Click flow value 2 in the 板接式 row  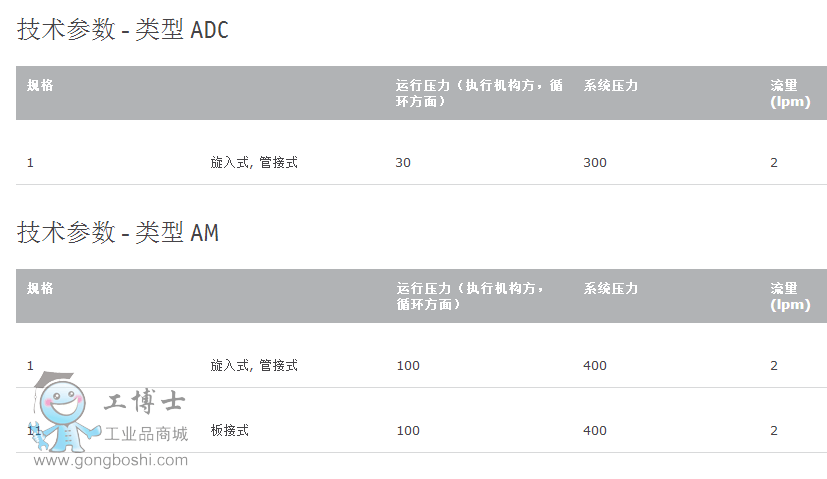tap(774, 430)
